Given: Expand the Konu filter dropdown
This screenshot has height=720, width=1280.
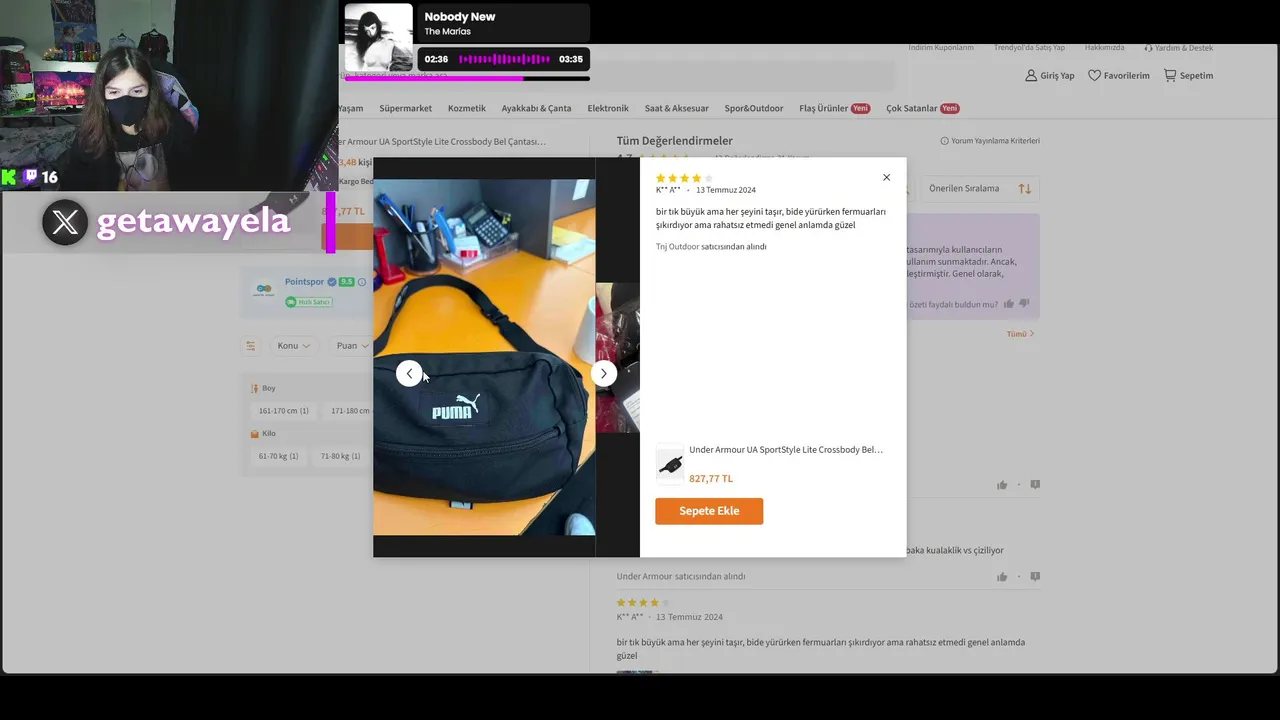Looking at the screenshot, I should point(294,346).
